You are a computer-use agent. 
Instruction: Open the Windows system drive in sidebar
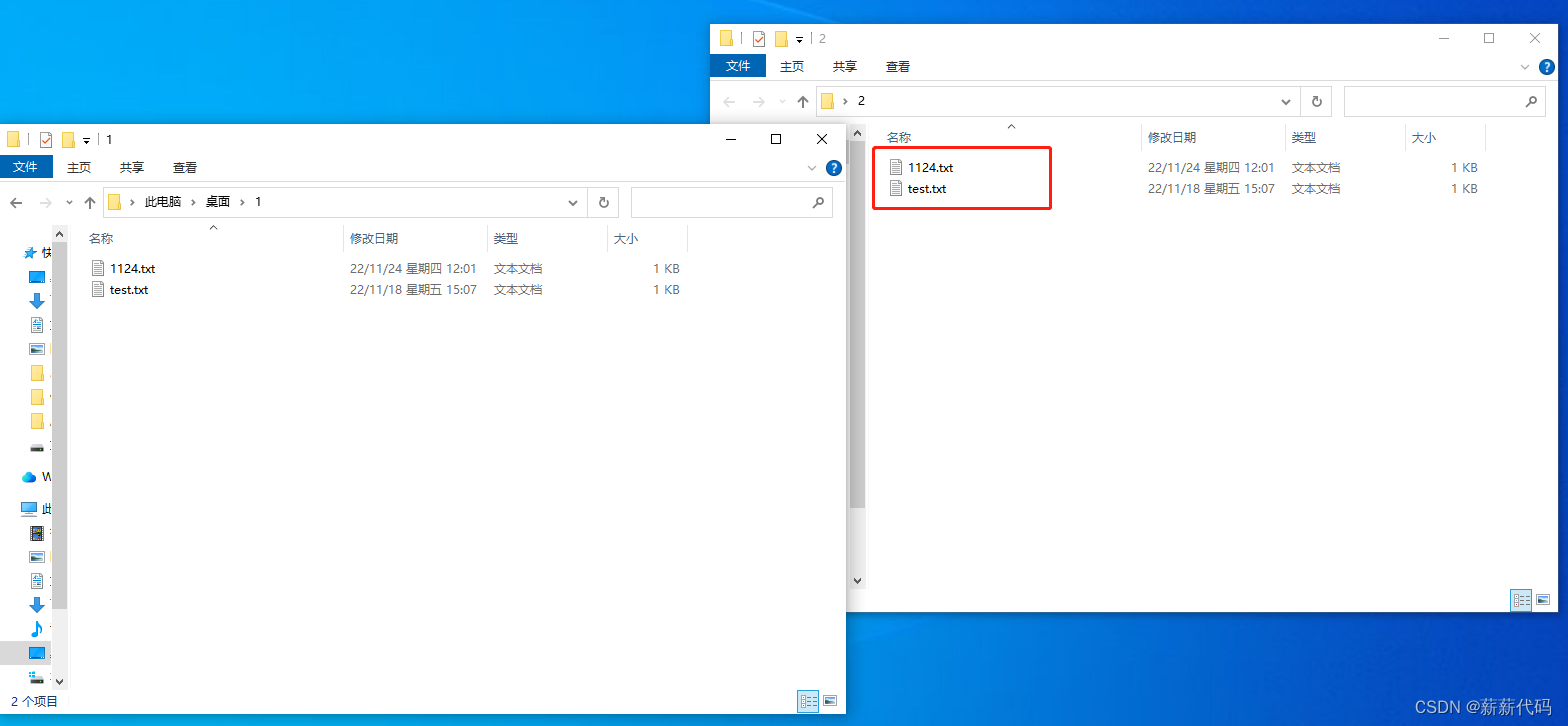37,677
